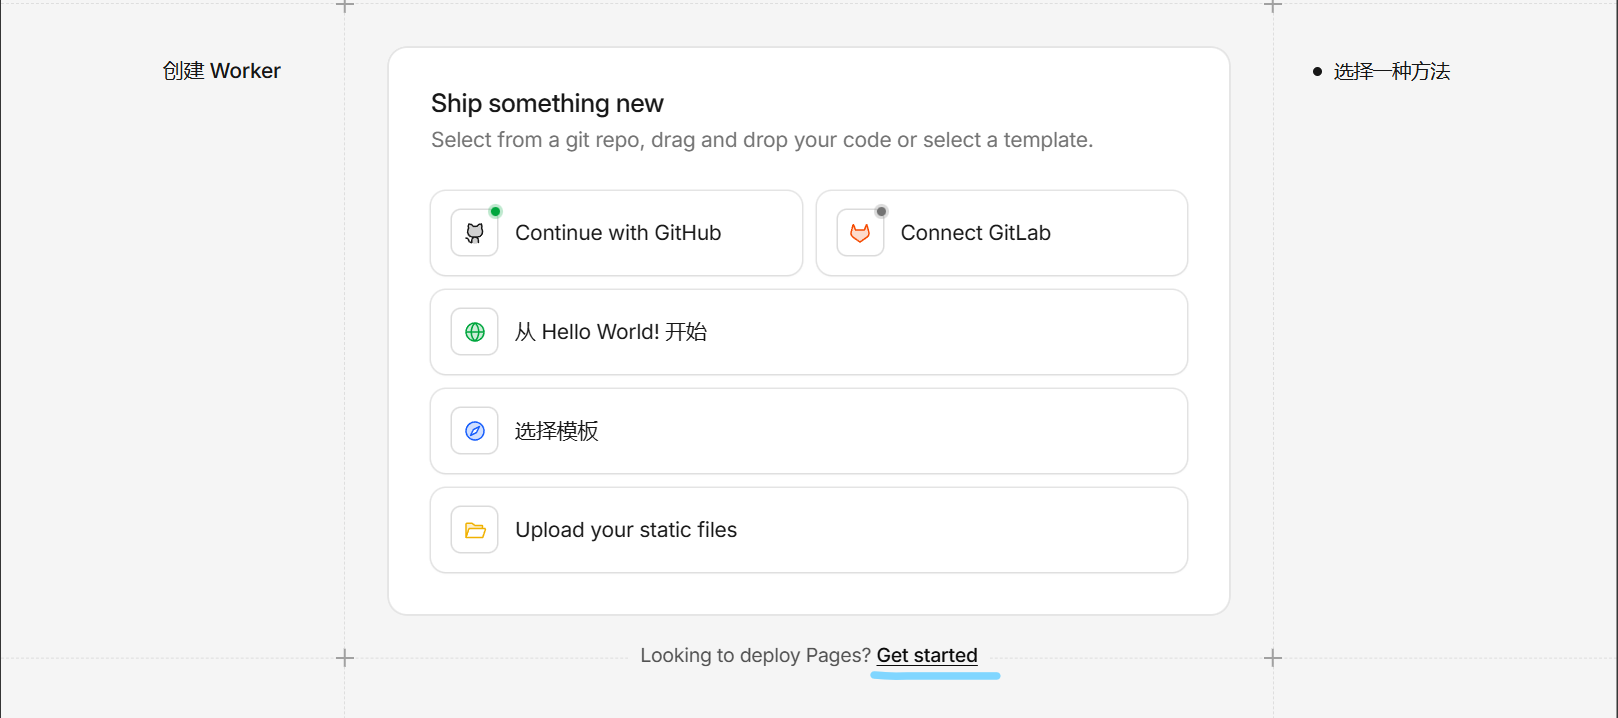Click the green status dot on GitHub
Image resolution: width=1618 pixels, height=718 pixels.
(x=495, y=211)
